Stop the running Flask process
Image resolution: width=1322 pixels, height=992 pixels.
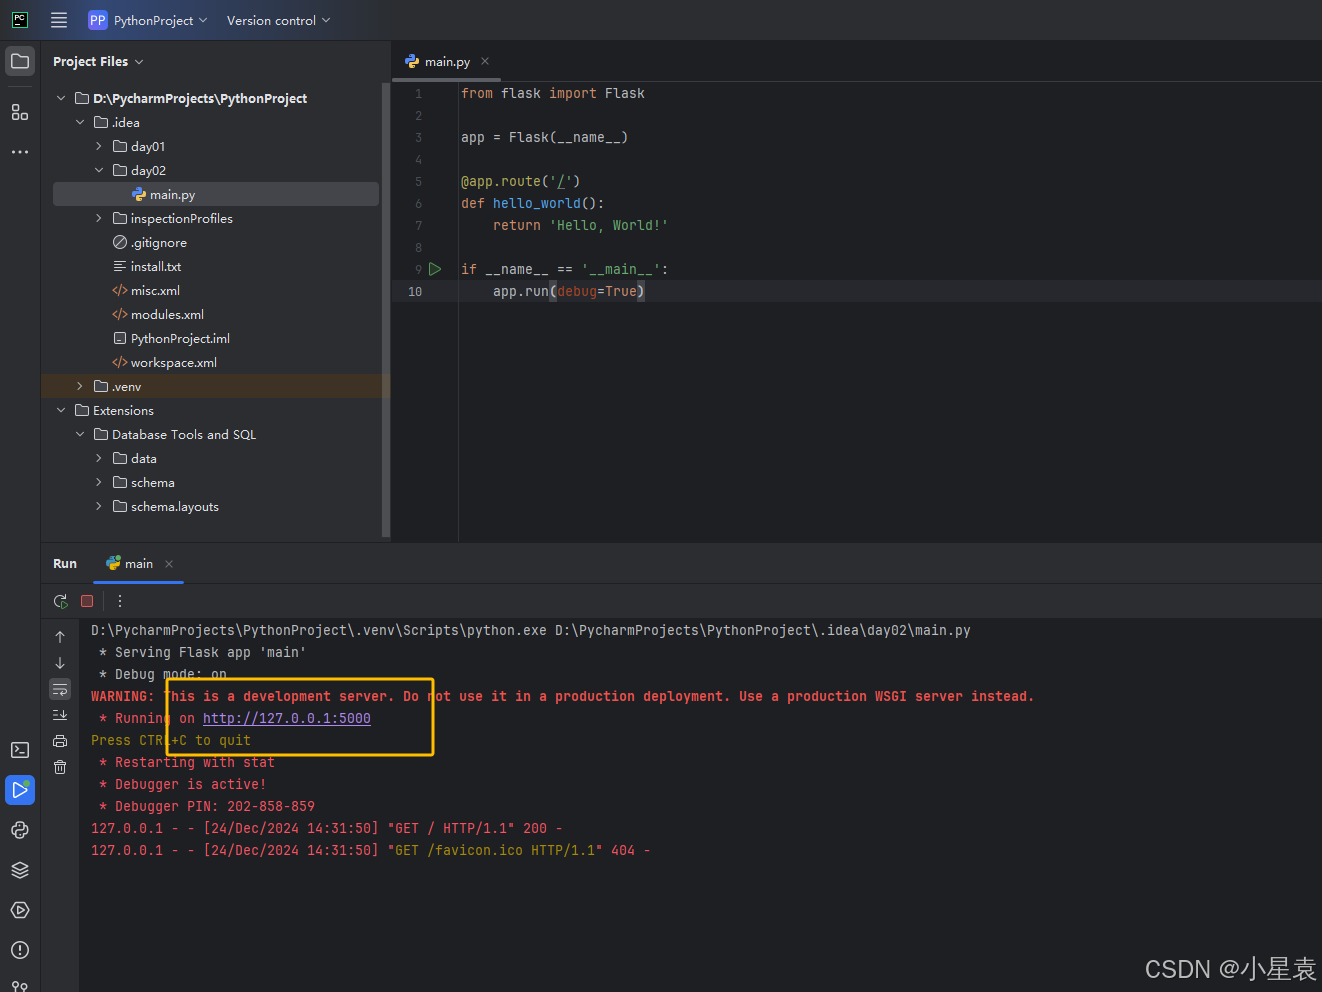click(87, 601)
